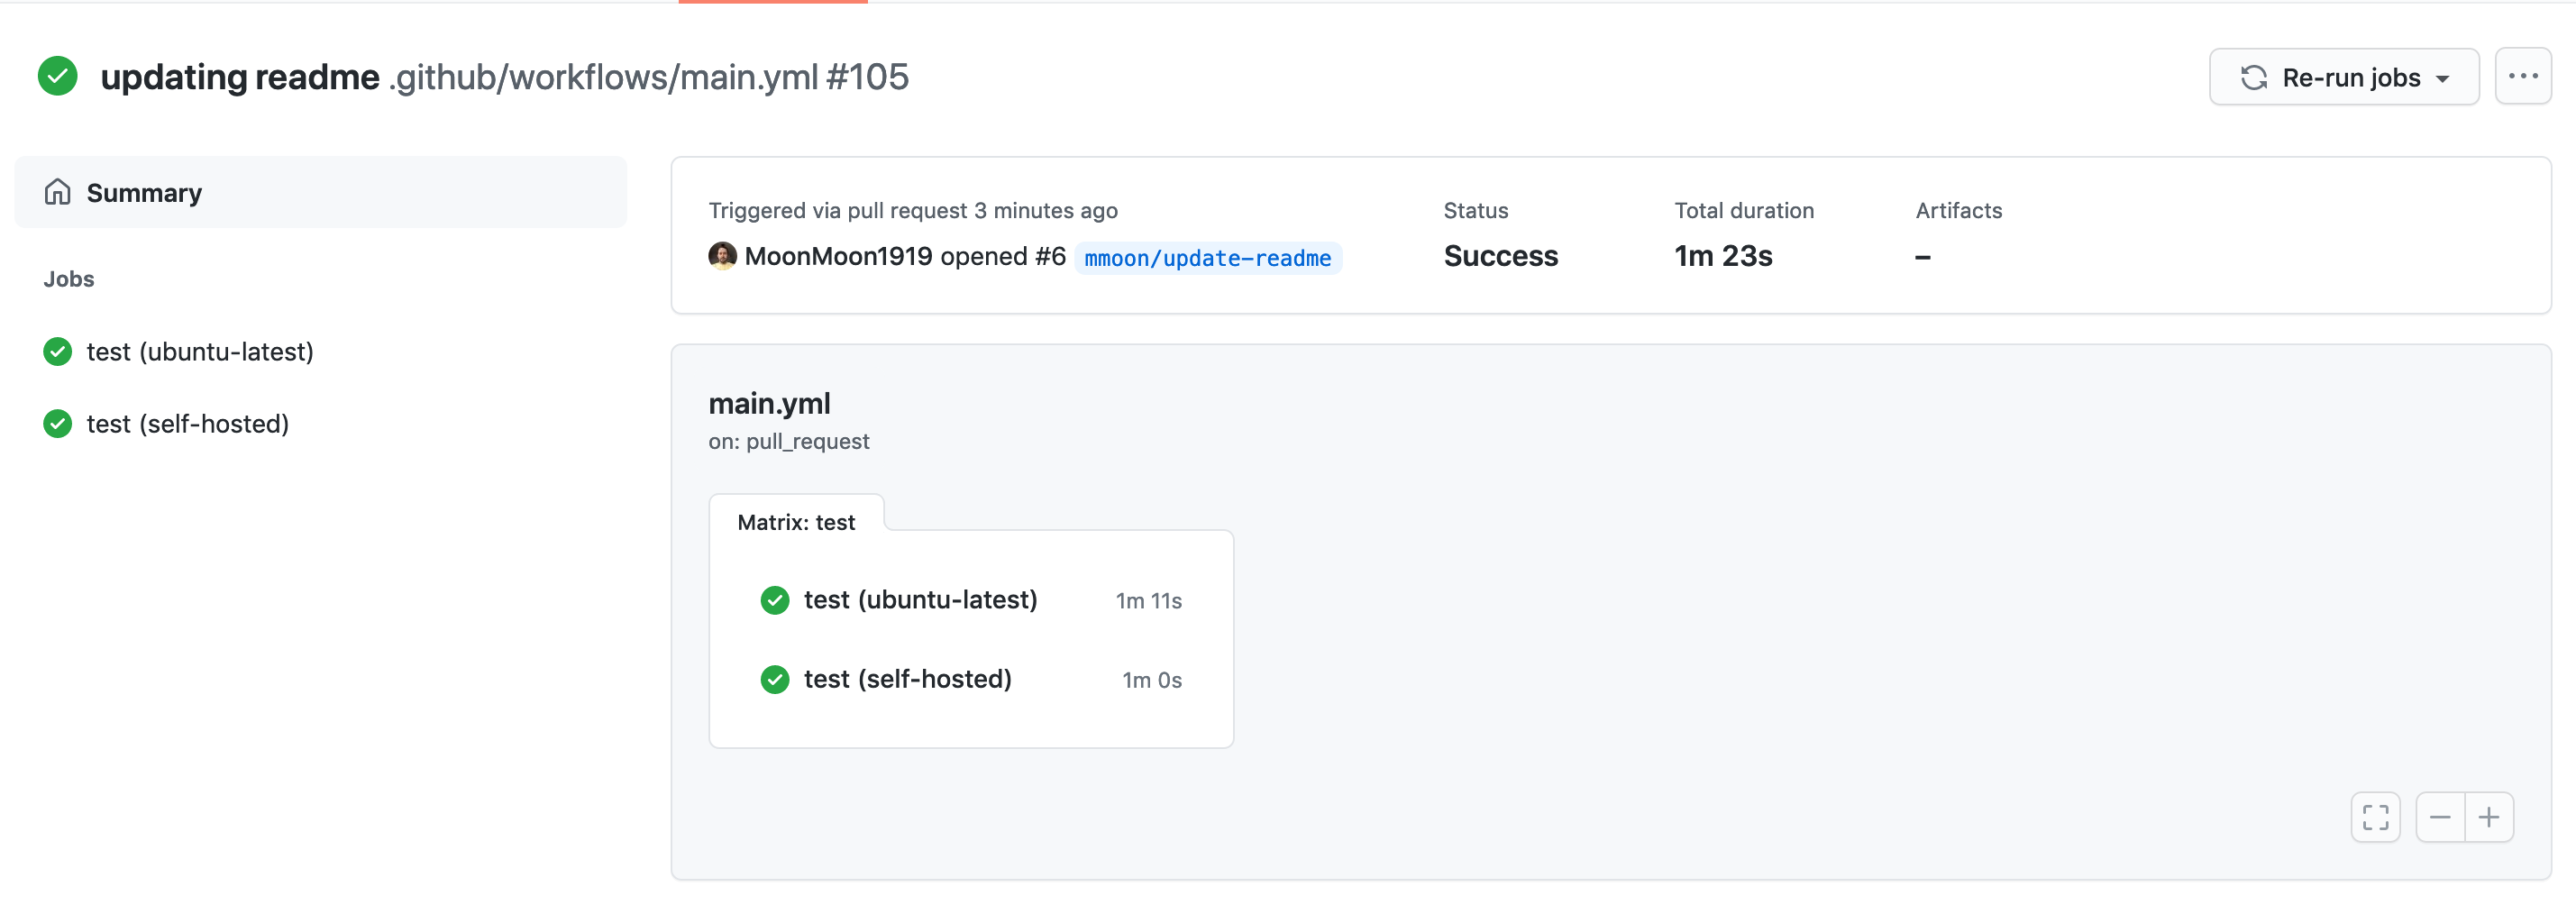Click the MoonMoon1919 username link
Screen dimensions: 2576x923
[x=838, y=256]
